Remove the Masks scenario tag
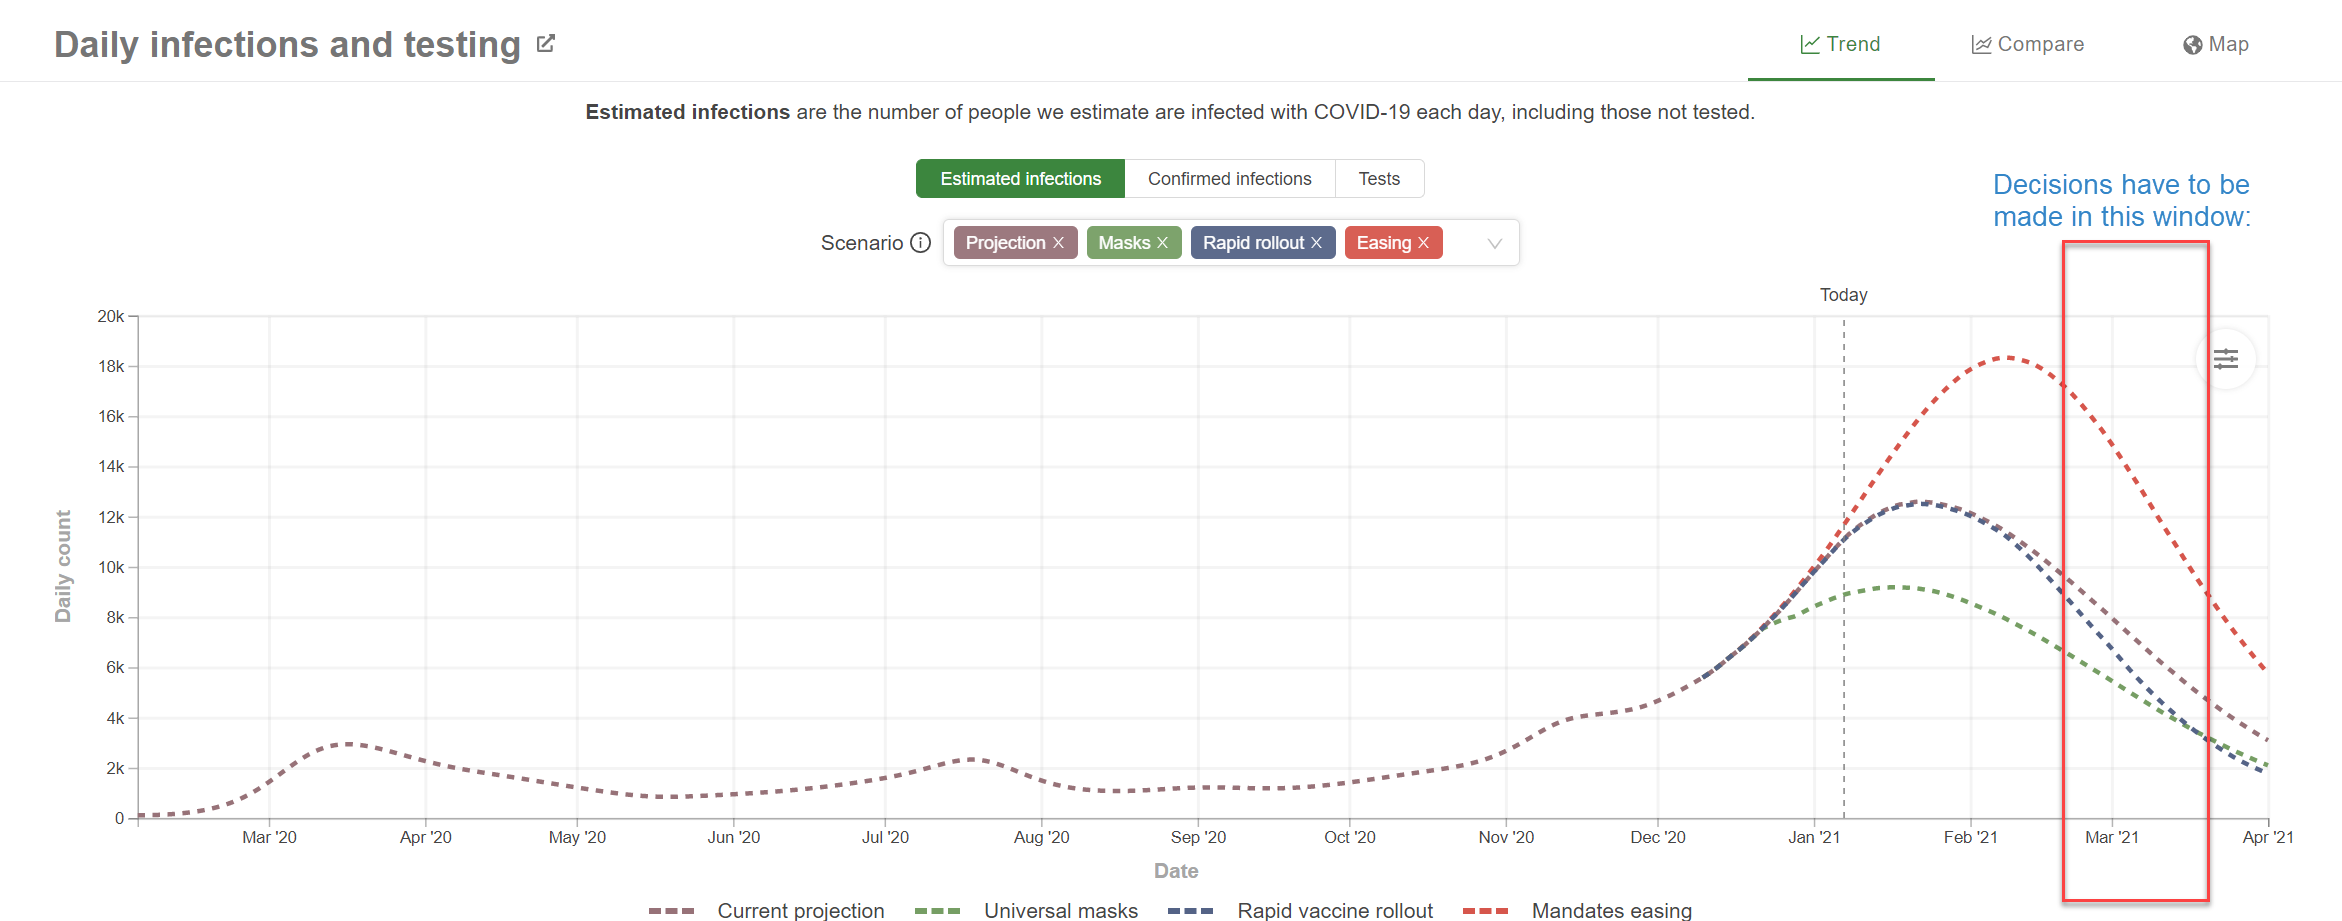 coord(1162,243)
